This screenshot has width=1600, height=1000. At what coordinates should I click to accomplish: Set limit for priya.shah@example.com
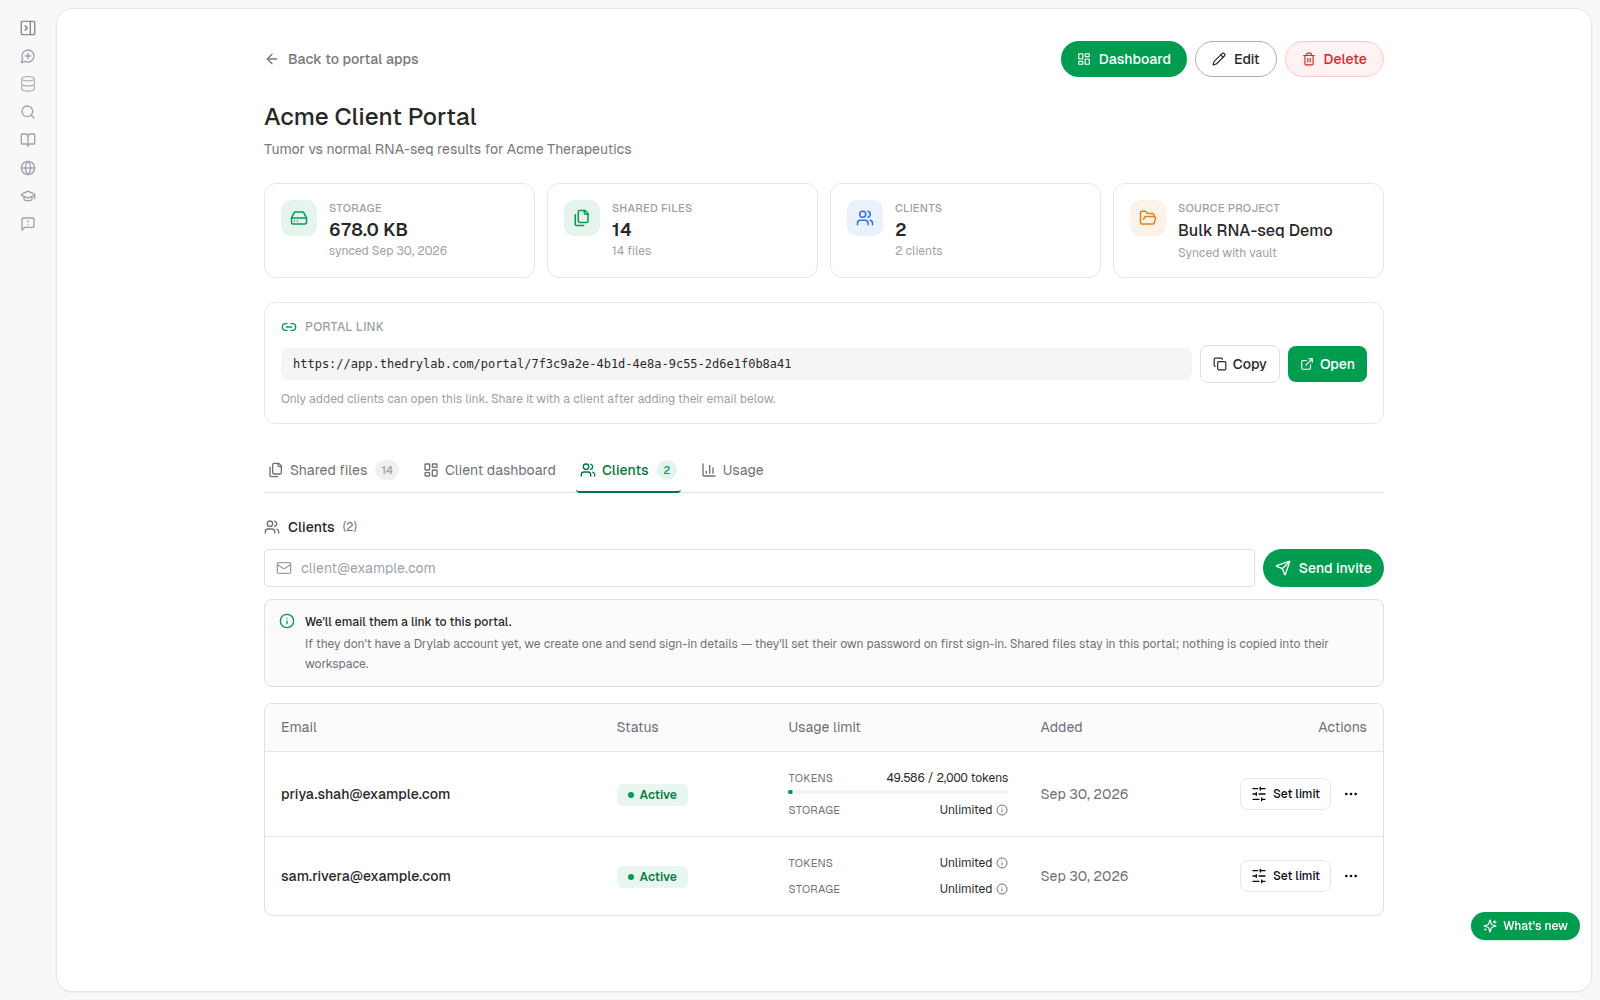pyautogui.click(x=1285, y=794)
